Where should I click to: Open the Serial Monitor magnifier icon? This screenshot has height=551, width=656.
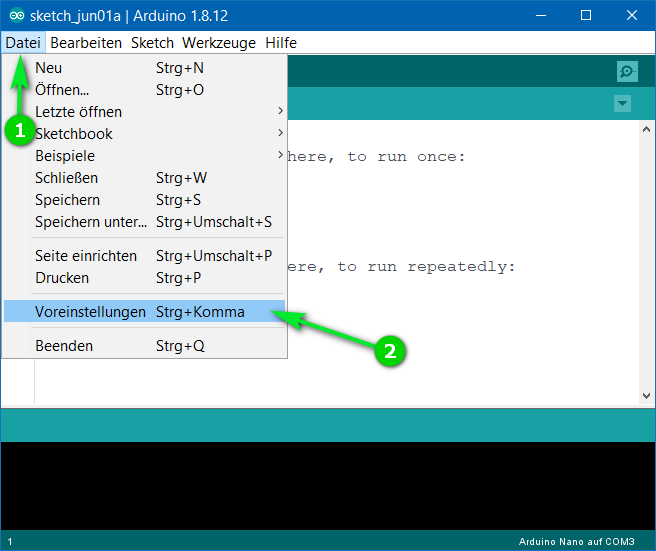tap(627, 72)
